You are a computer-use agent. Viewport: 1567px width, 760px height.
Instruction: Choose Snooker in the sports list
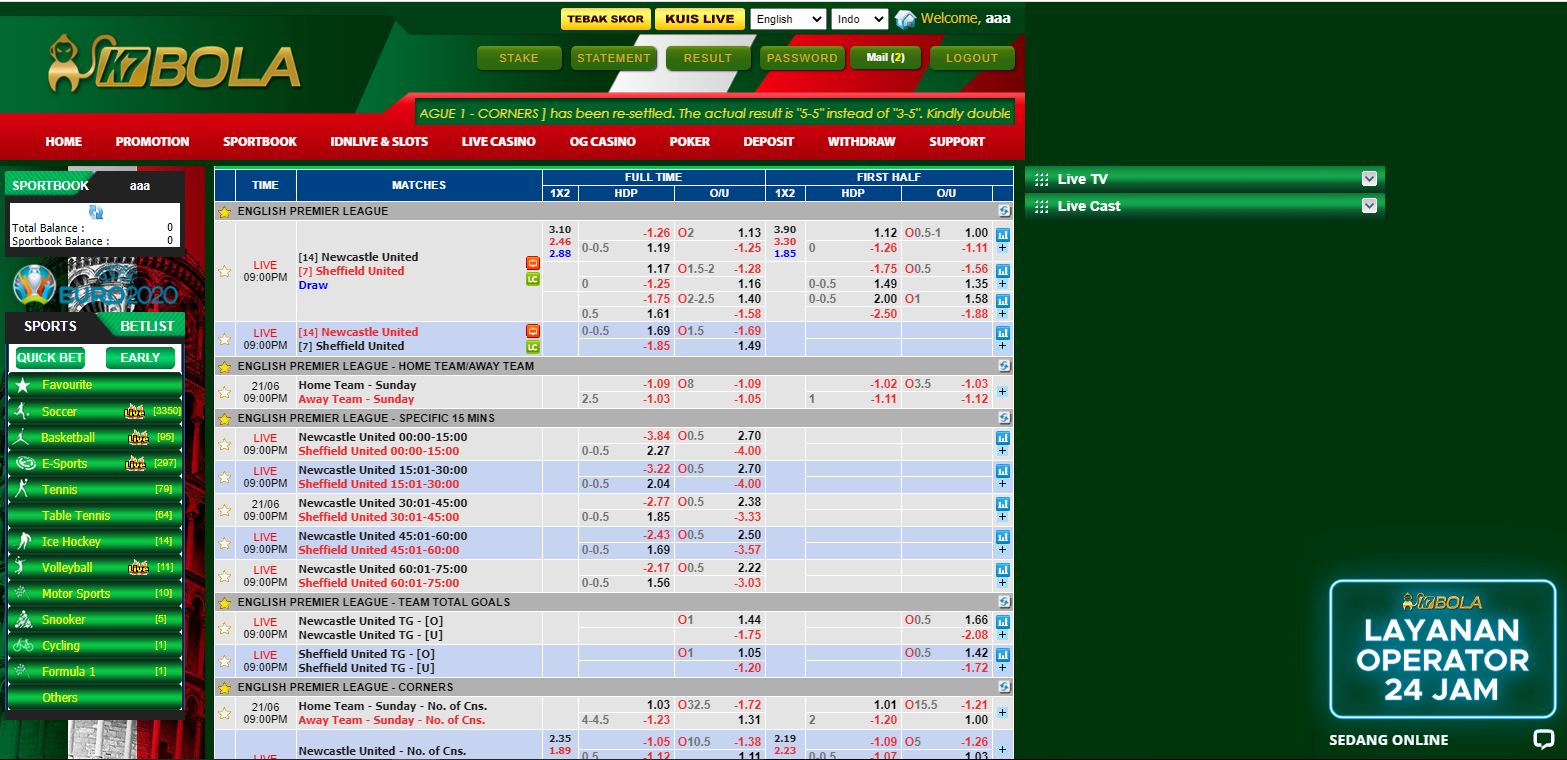coord(95,619)
